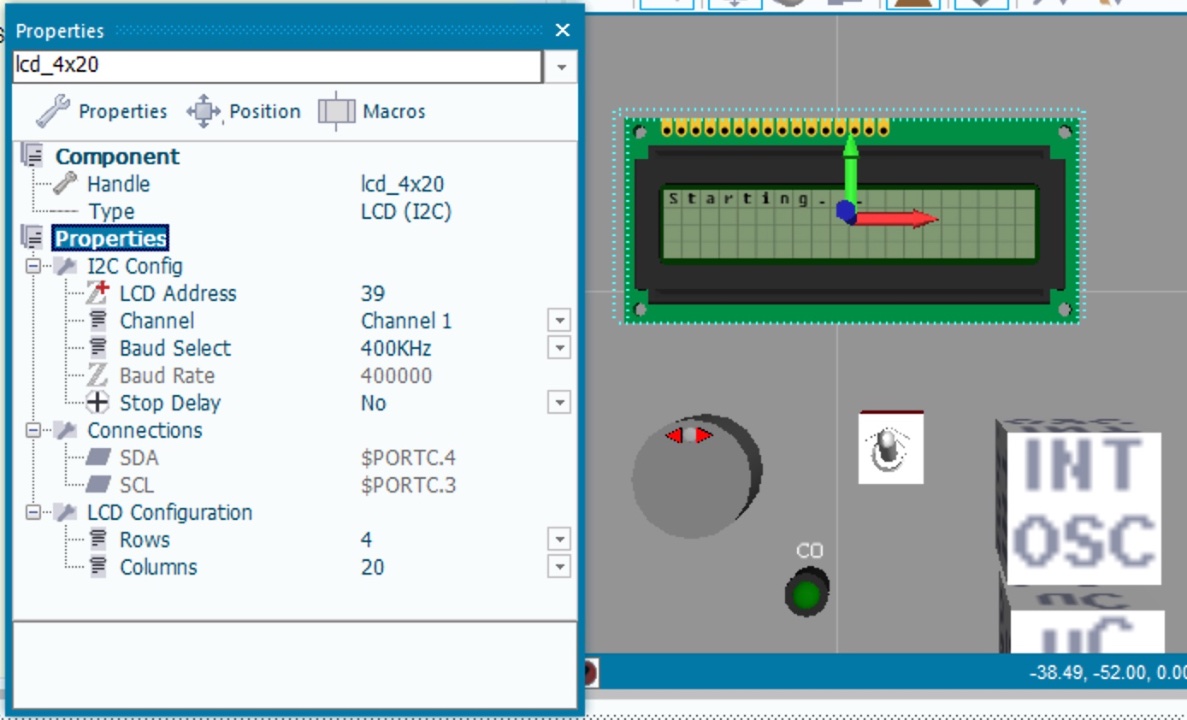Screen dimensions: 1187x720
Task: Click the green C0 LED component
Action: point(807,593)
